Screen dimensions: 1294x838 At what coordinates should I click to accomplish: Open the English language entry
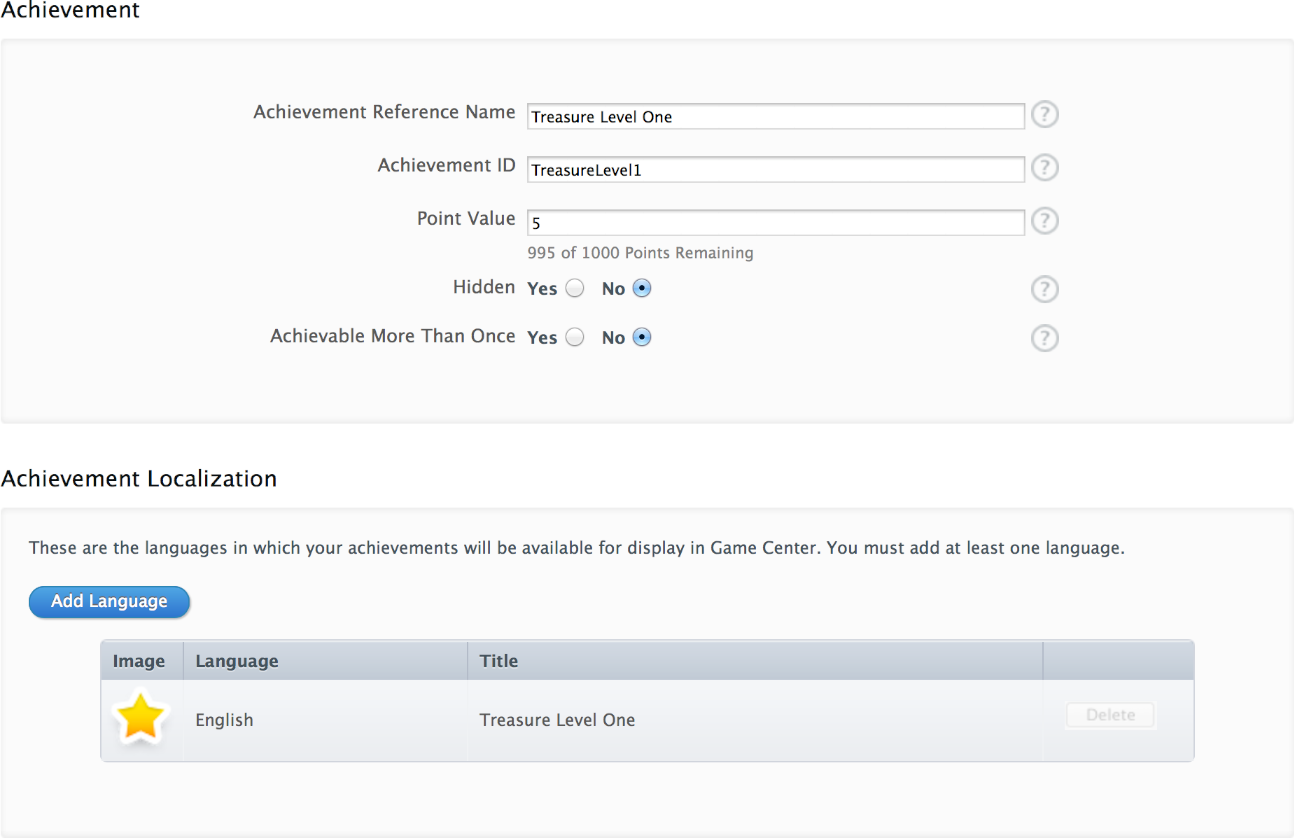224,720
